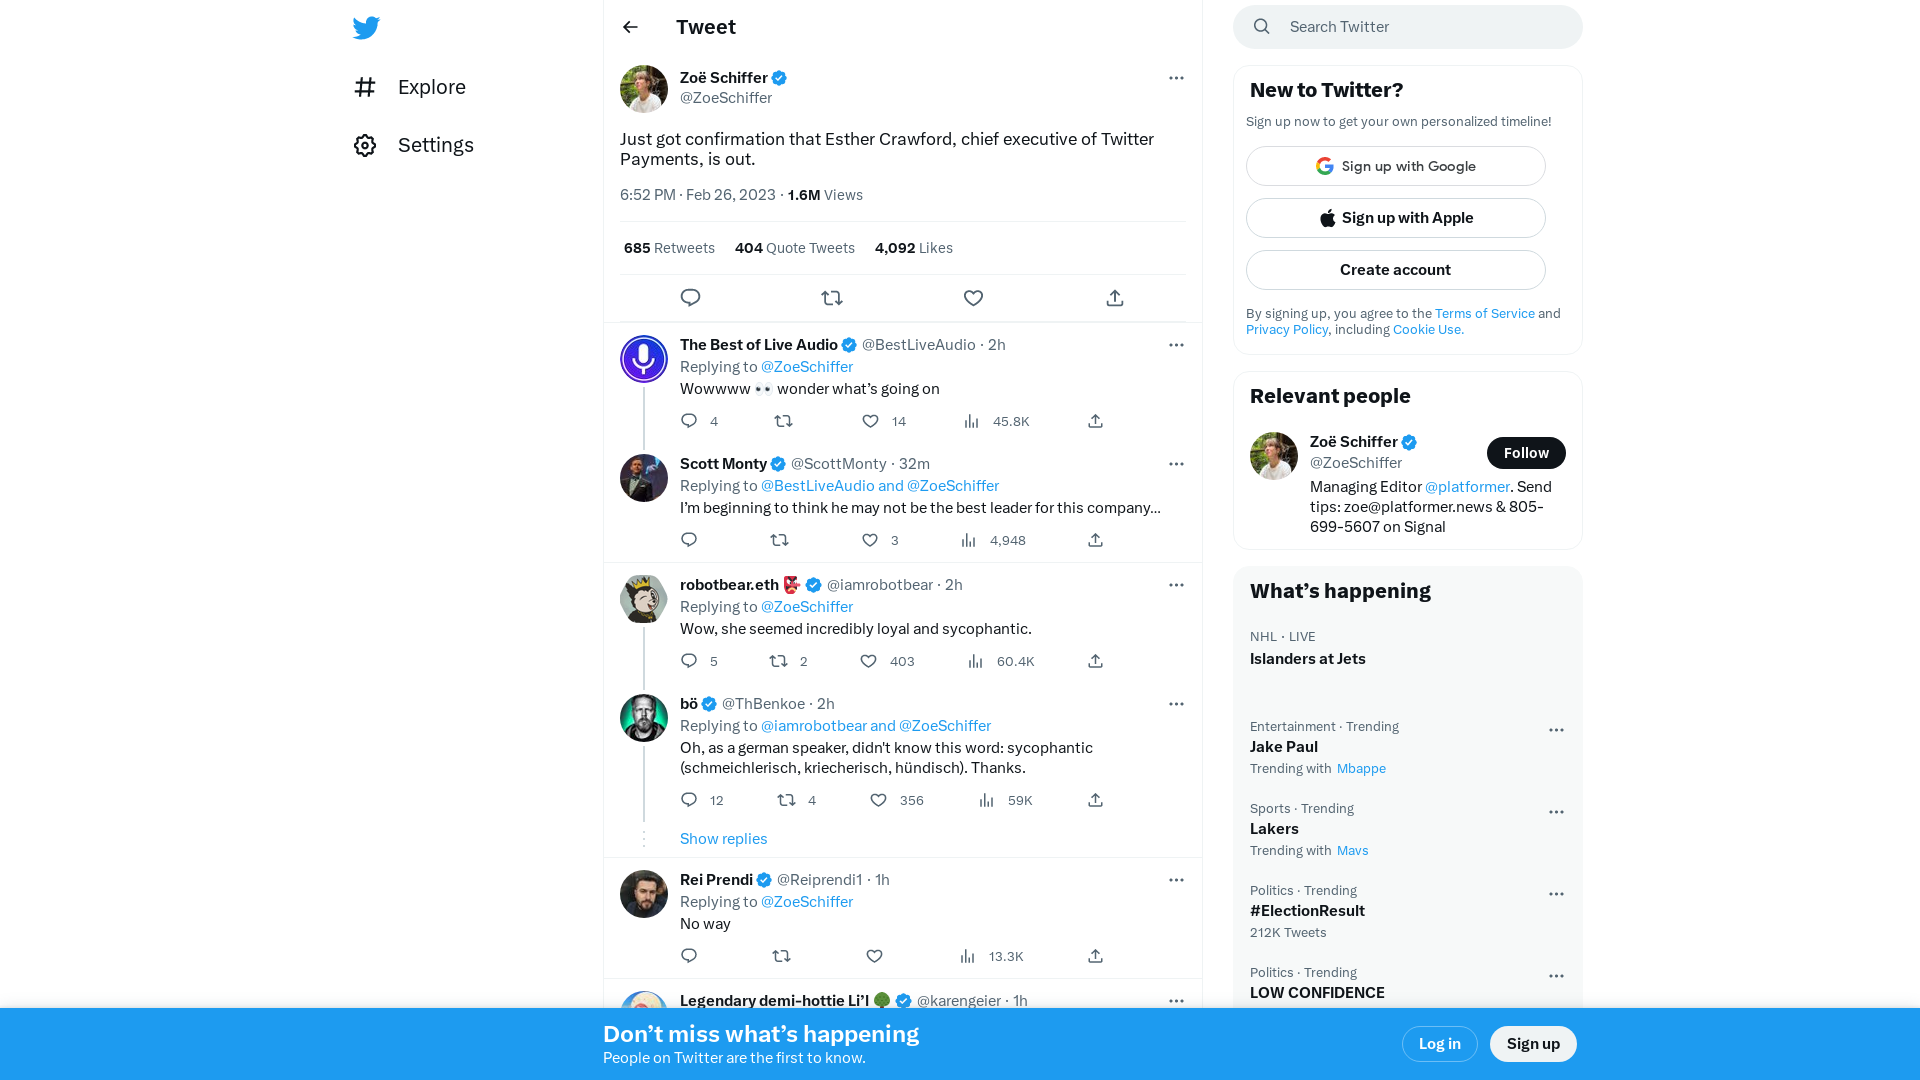The image size is (1920, 1080).
Task: Open the Explore navigation item
Action: click(409, 86)
